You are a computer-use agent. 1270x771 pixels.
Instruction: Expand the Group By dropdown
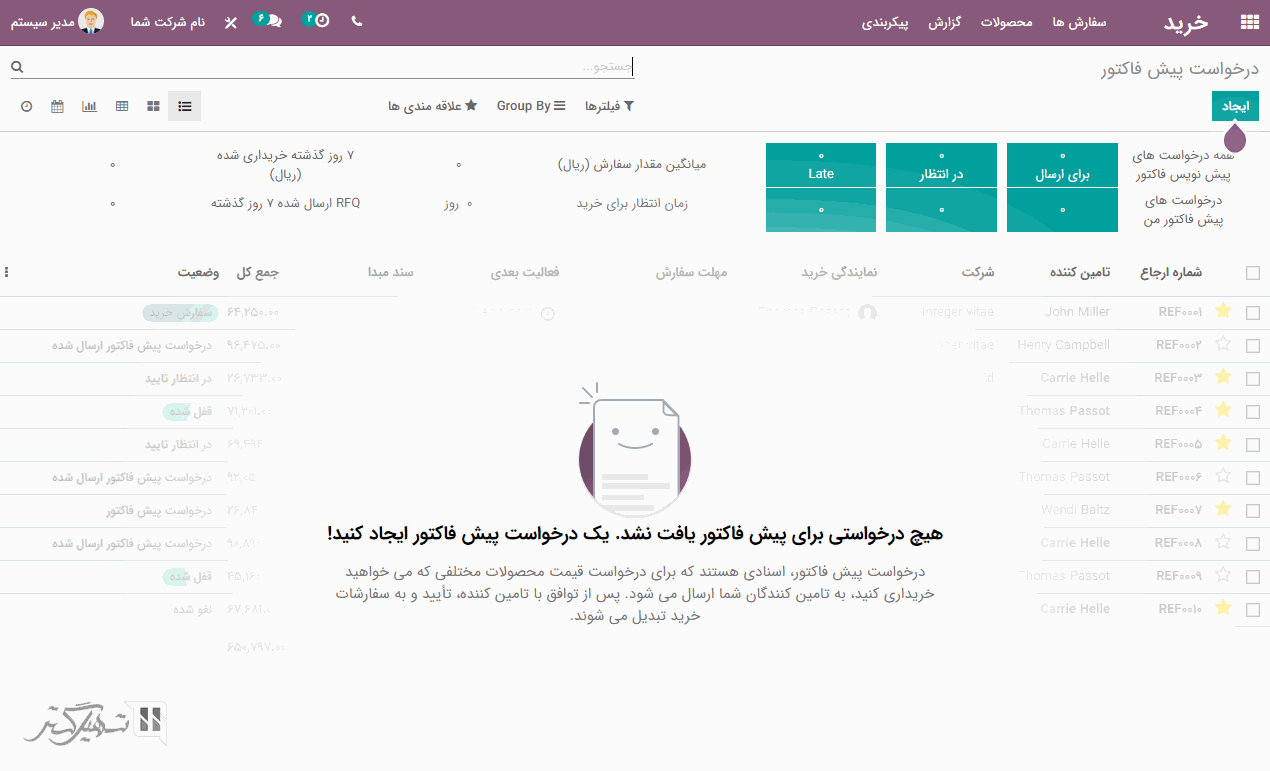(x=531, y=106)
